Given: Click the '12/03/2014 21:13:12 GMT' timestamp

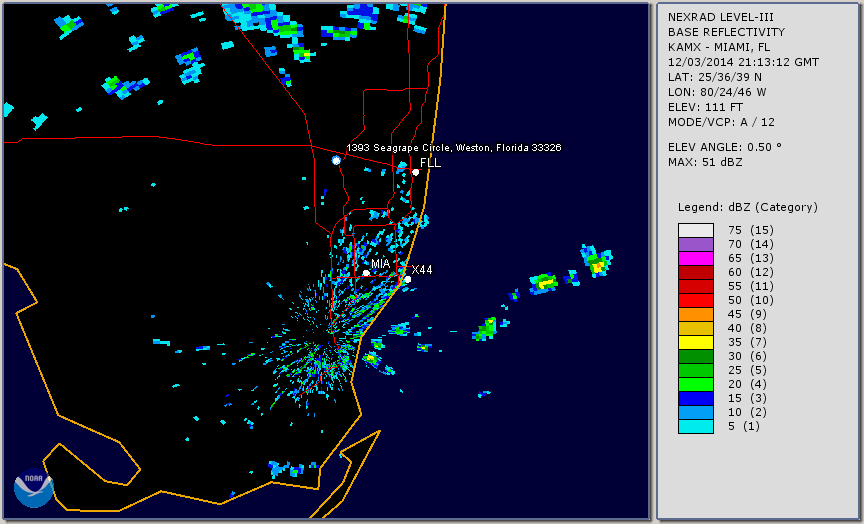Looking at the screenshot, I should pyautogui.click(x=743, y=62).
